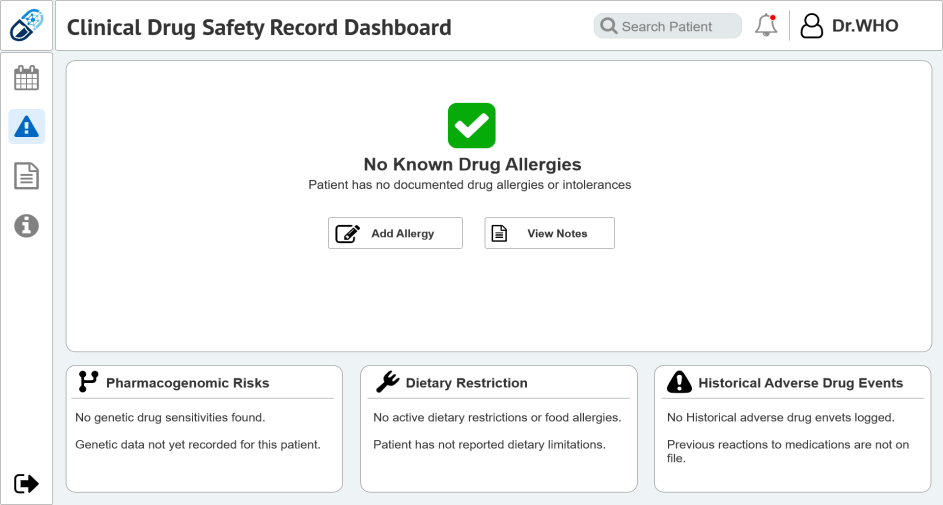Open the Pharmacogenomic Risks card heading
Image resolution: width=943 pixels, height=505 pixels.
188,383
